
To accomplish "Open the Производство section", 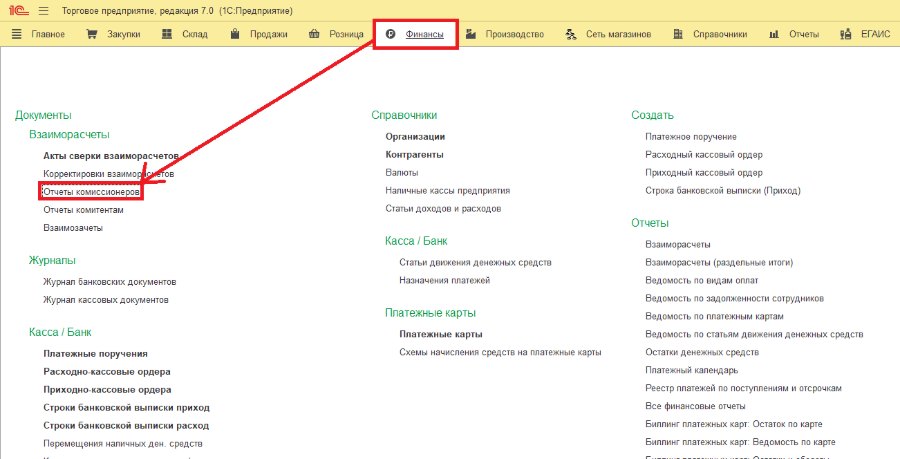I will tap(515, 34).
